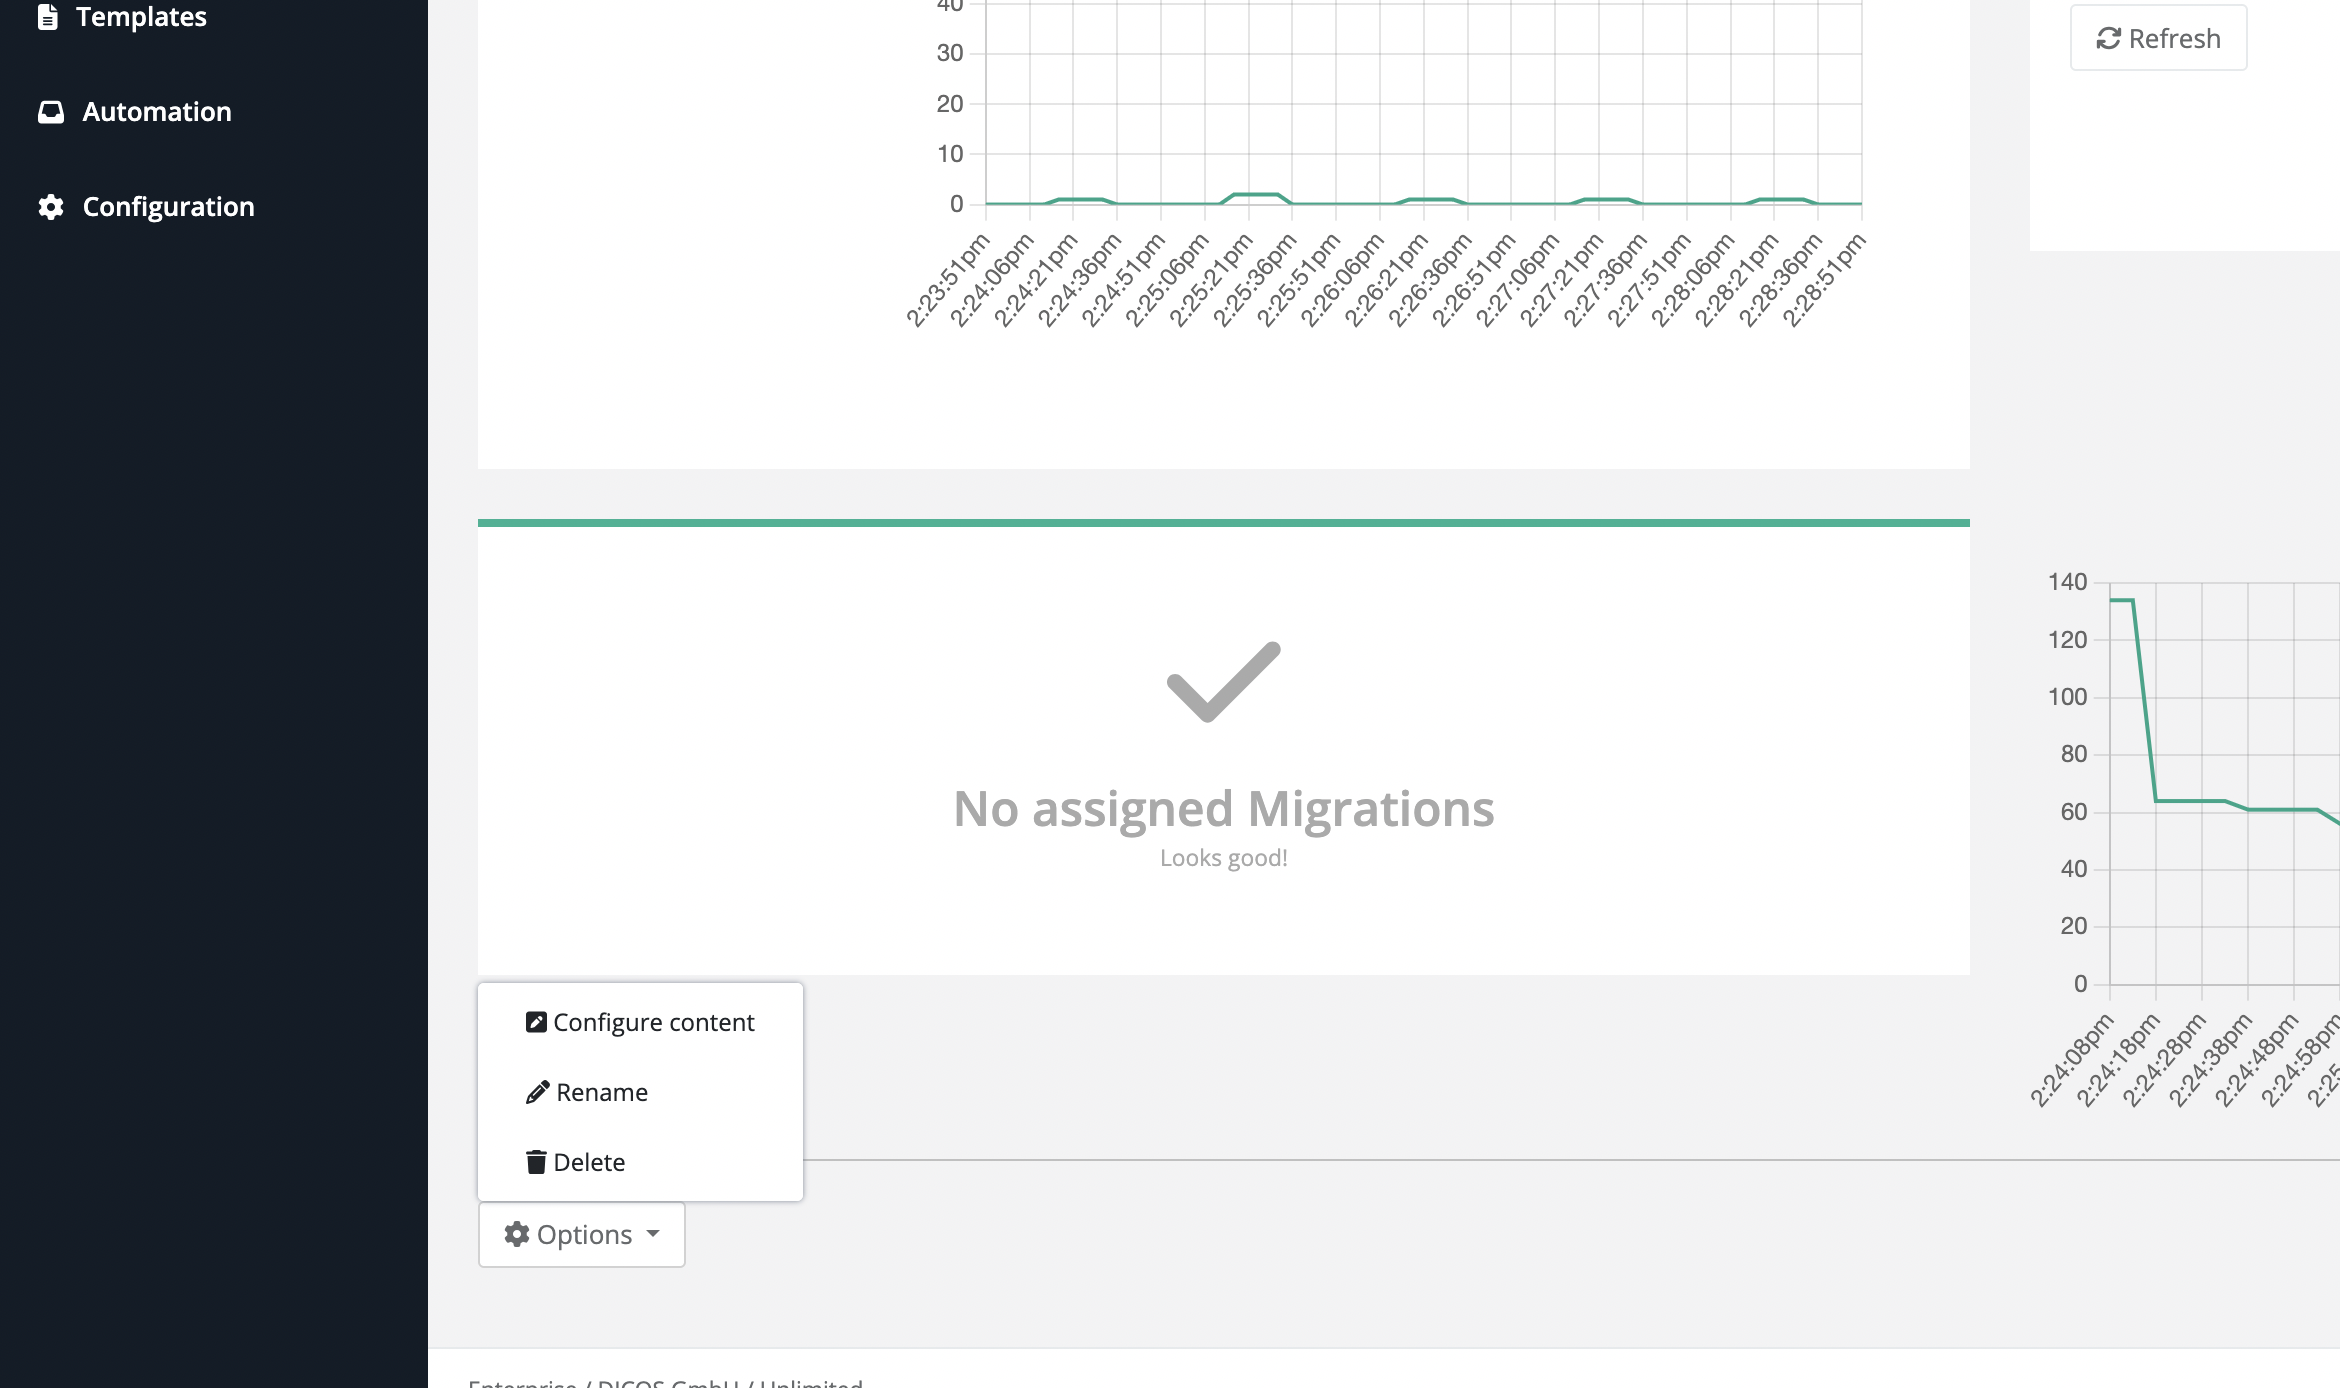Click the gear icon on the Options button
This screenshot has height=1388, width=2340.
coord(518,1234)
